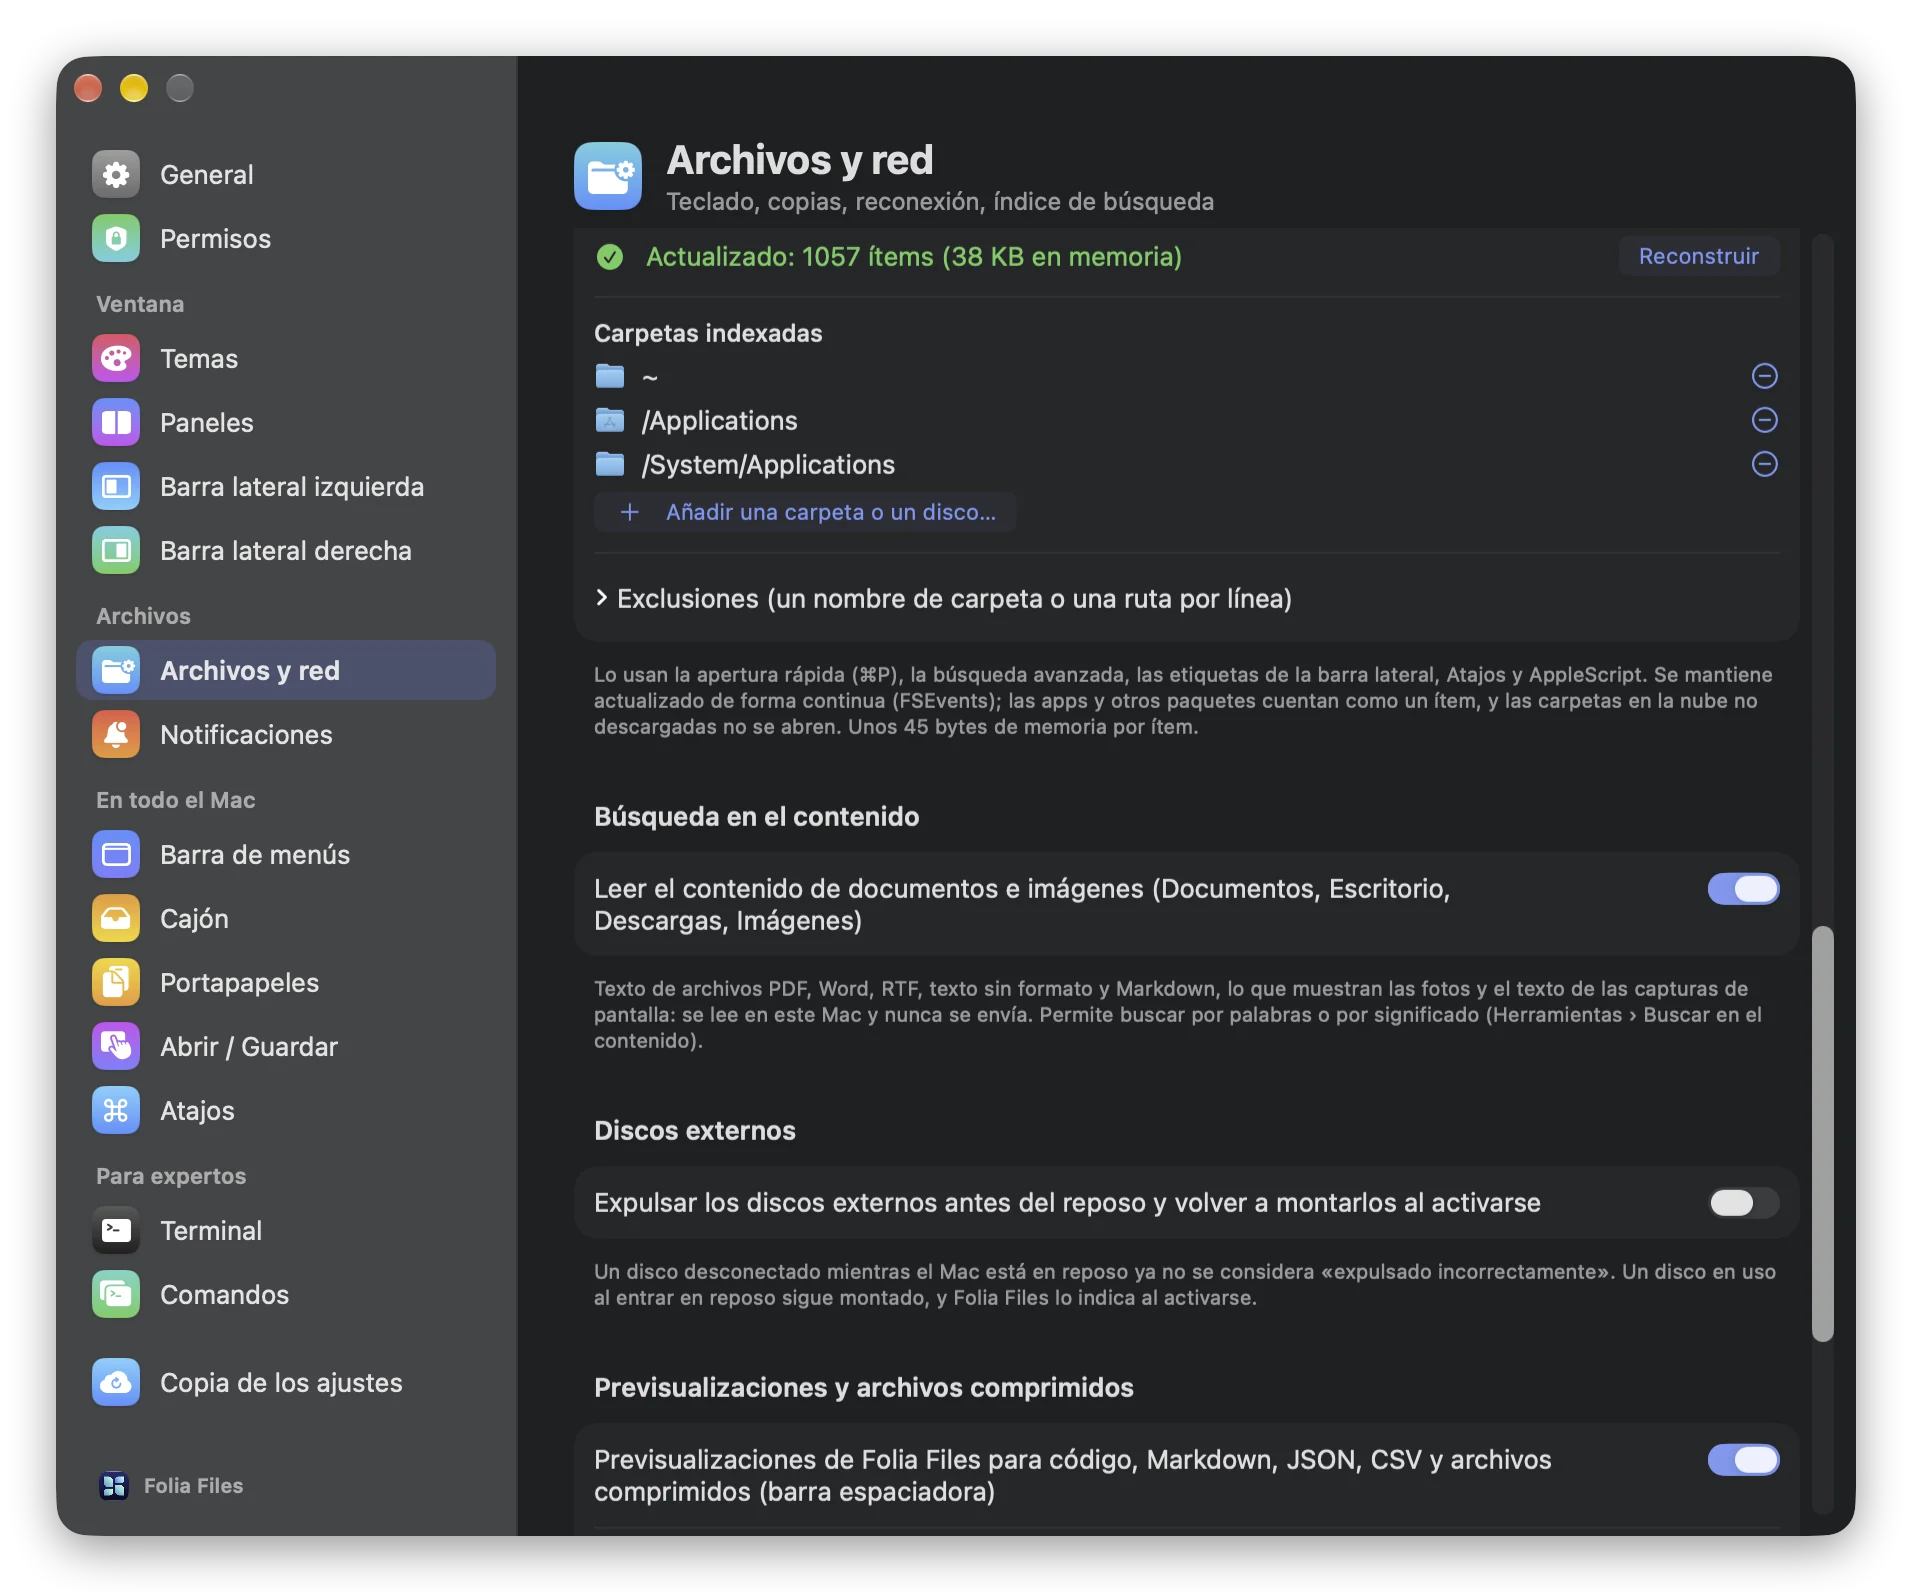The width and height of the screenshot is (1912, 1592).
Task: Open Permisos shield icon
Action: pos(116,239)
